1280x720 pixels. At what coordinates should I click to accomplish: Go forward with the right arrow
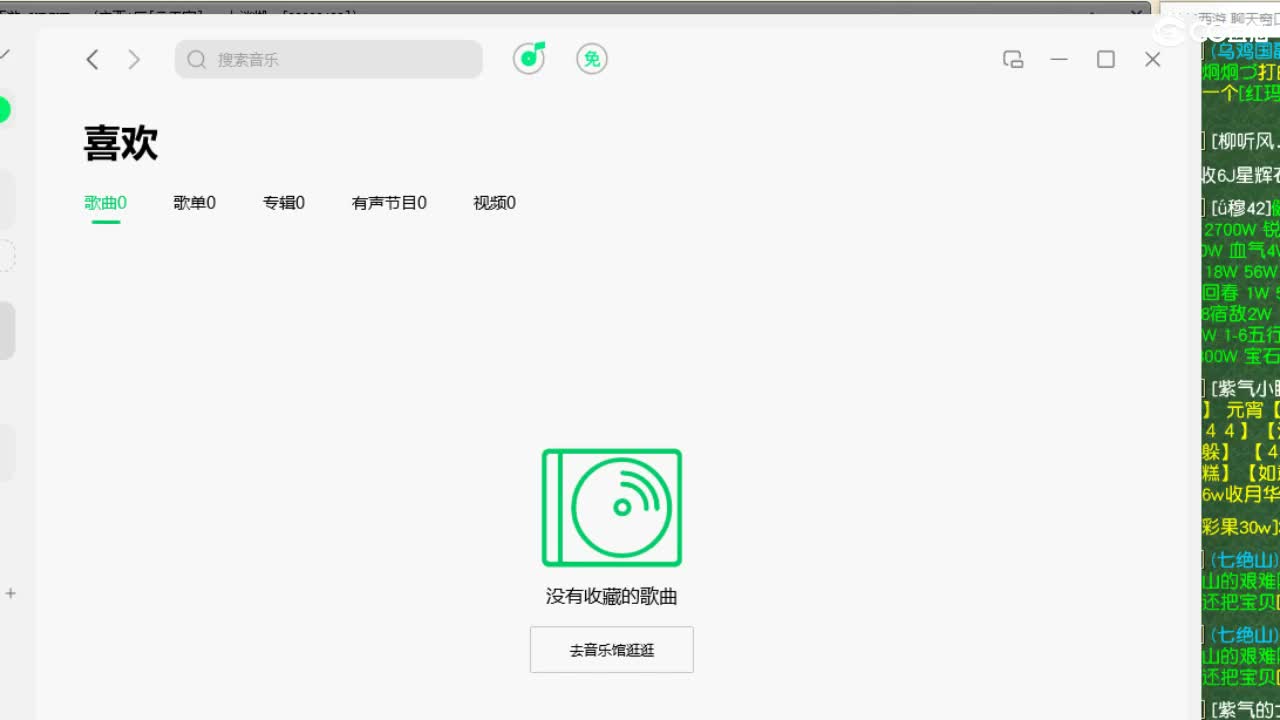pos(134,60)
